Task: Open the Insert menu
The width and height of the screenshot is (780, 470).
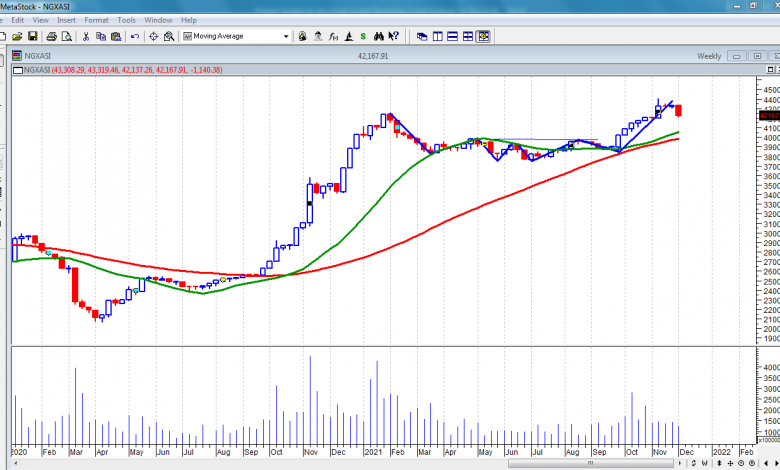Action: point(66,20)
